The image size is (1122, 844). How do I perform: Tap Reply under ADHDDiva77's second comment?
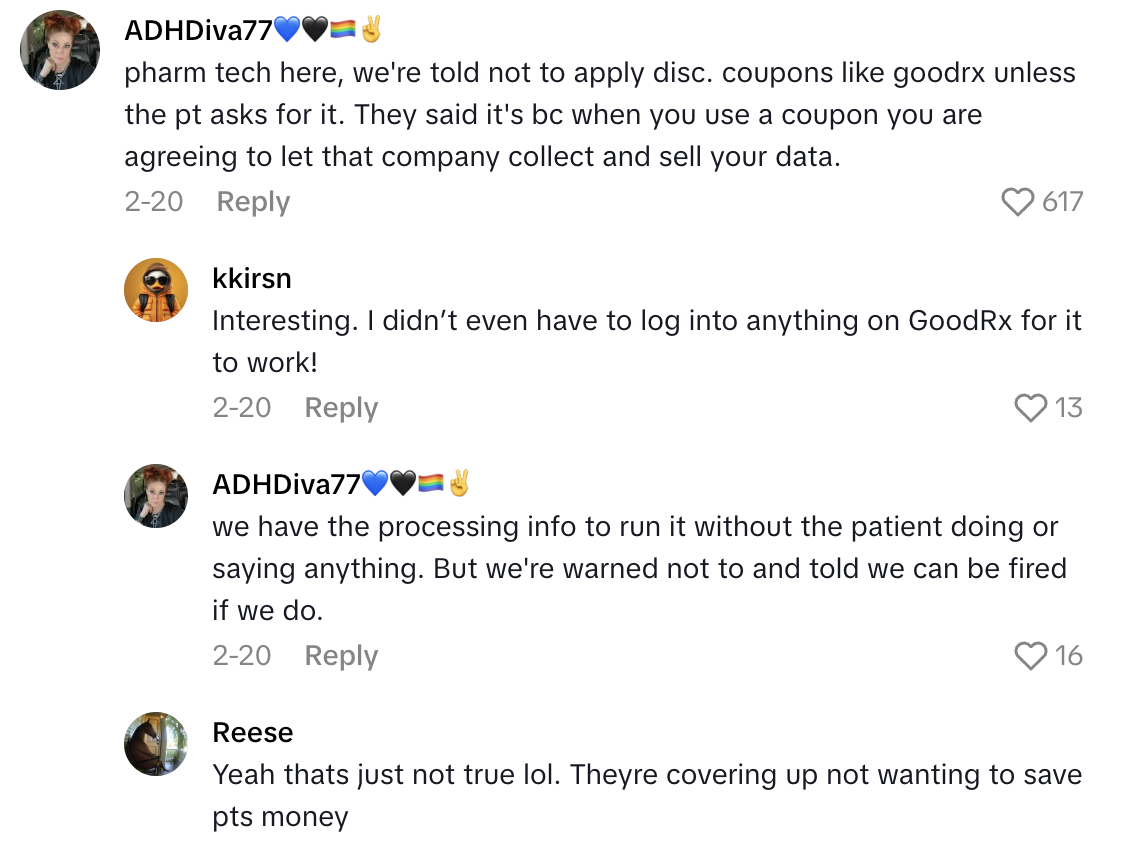[x=340, y=655]
